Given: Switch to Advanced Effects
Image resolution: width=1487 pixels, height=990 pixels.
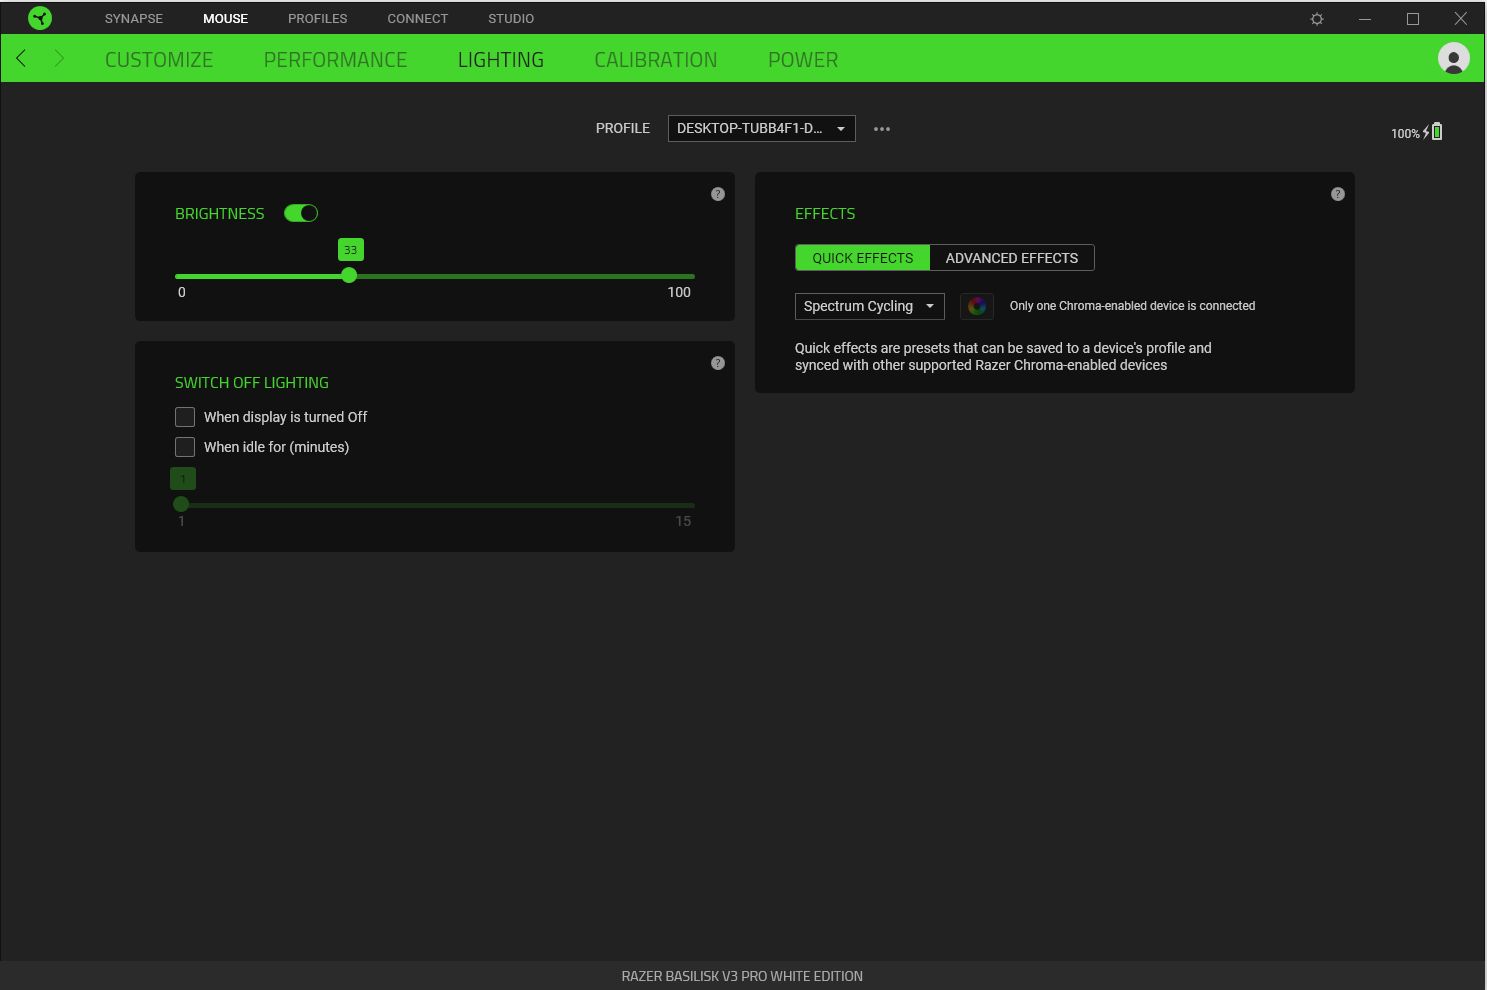Looking at the screenshot, I should pyautogui.click(x=1012, y=258).
